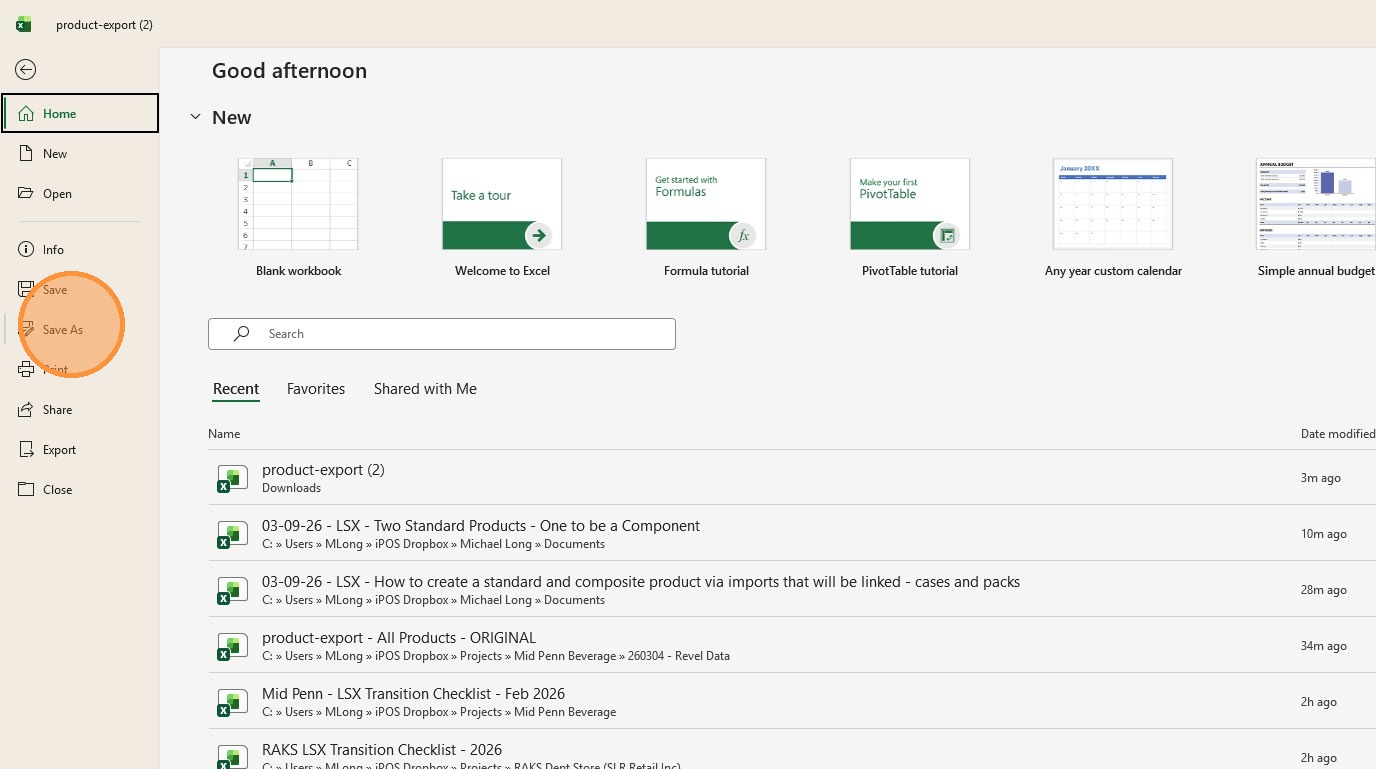Image resolution: width=1376 pixels, height=769 pixels.
Task: Click the Open folder icon
Action: 26,193
